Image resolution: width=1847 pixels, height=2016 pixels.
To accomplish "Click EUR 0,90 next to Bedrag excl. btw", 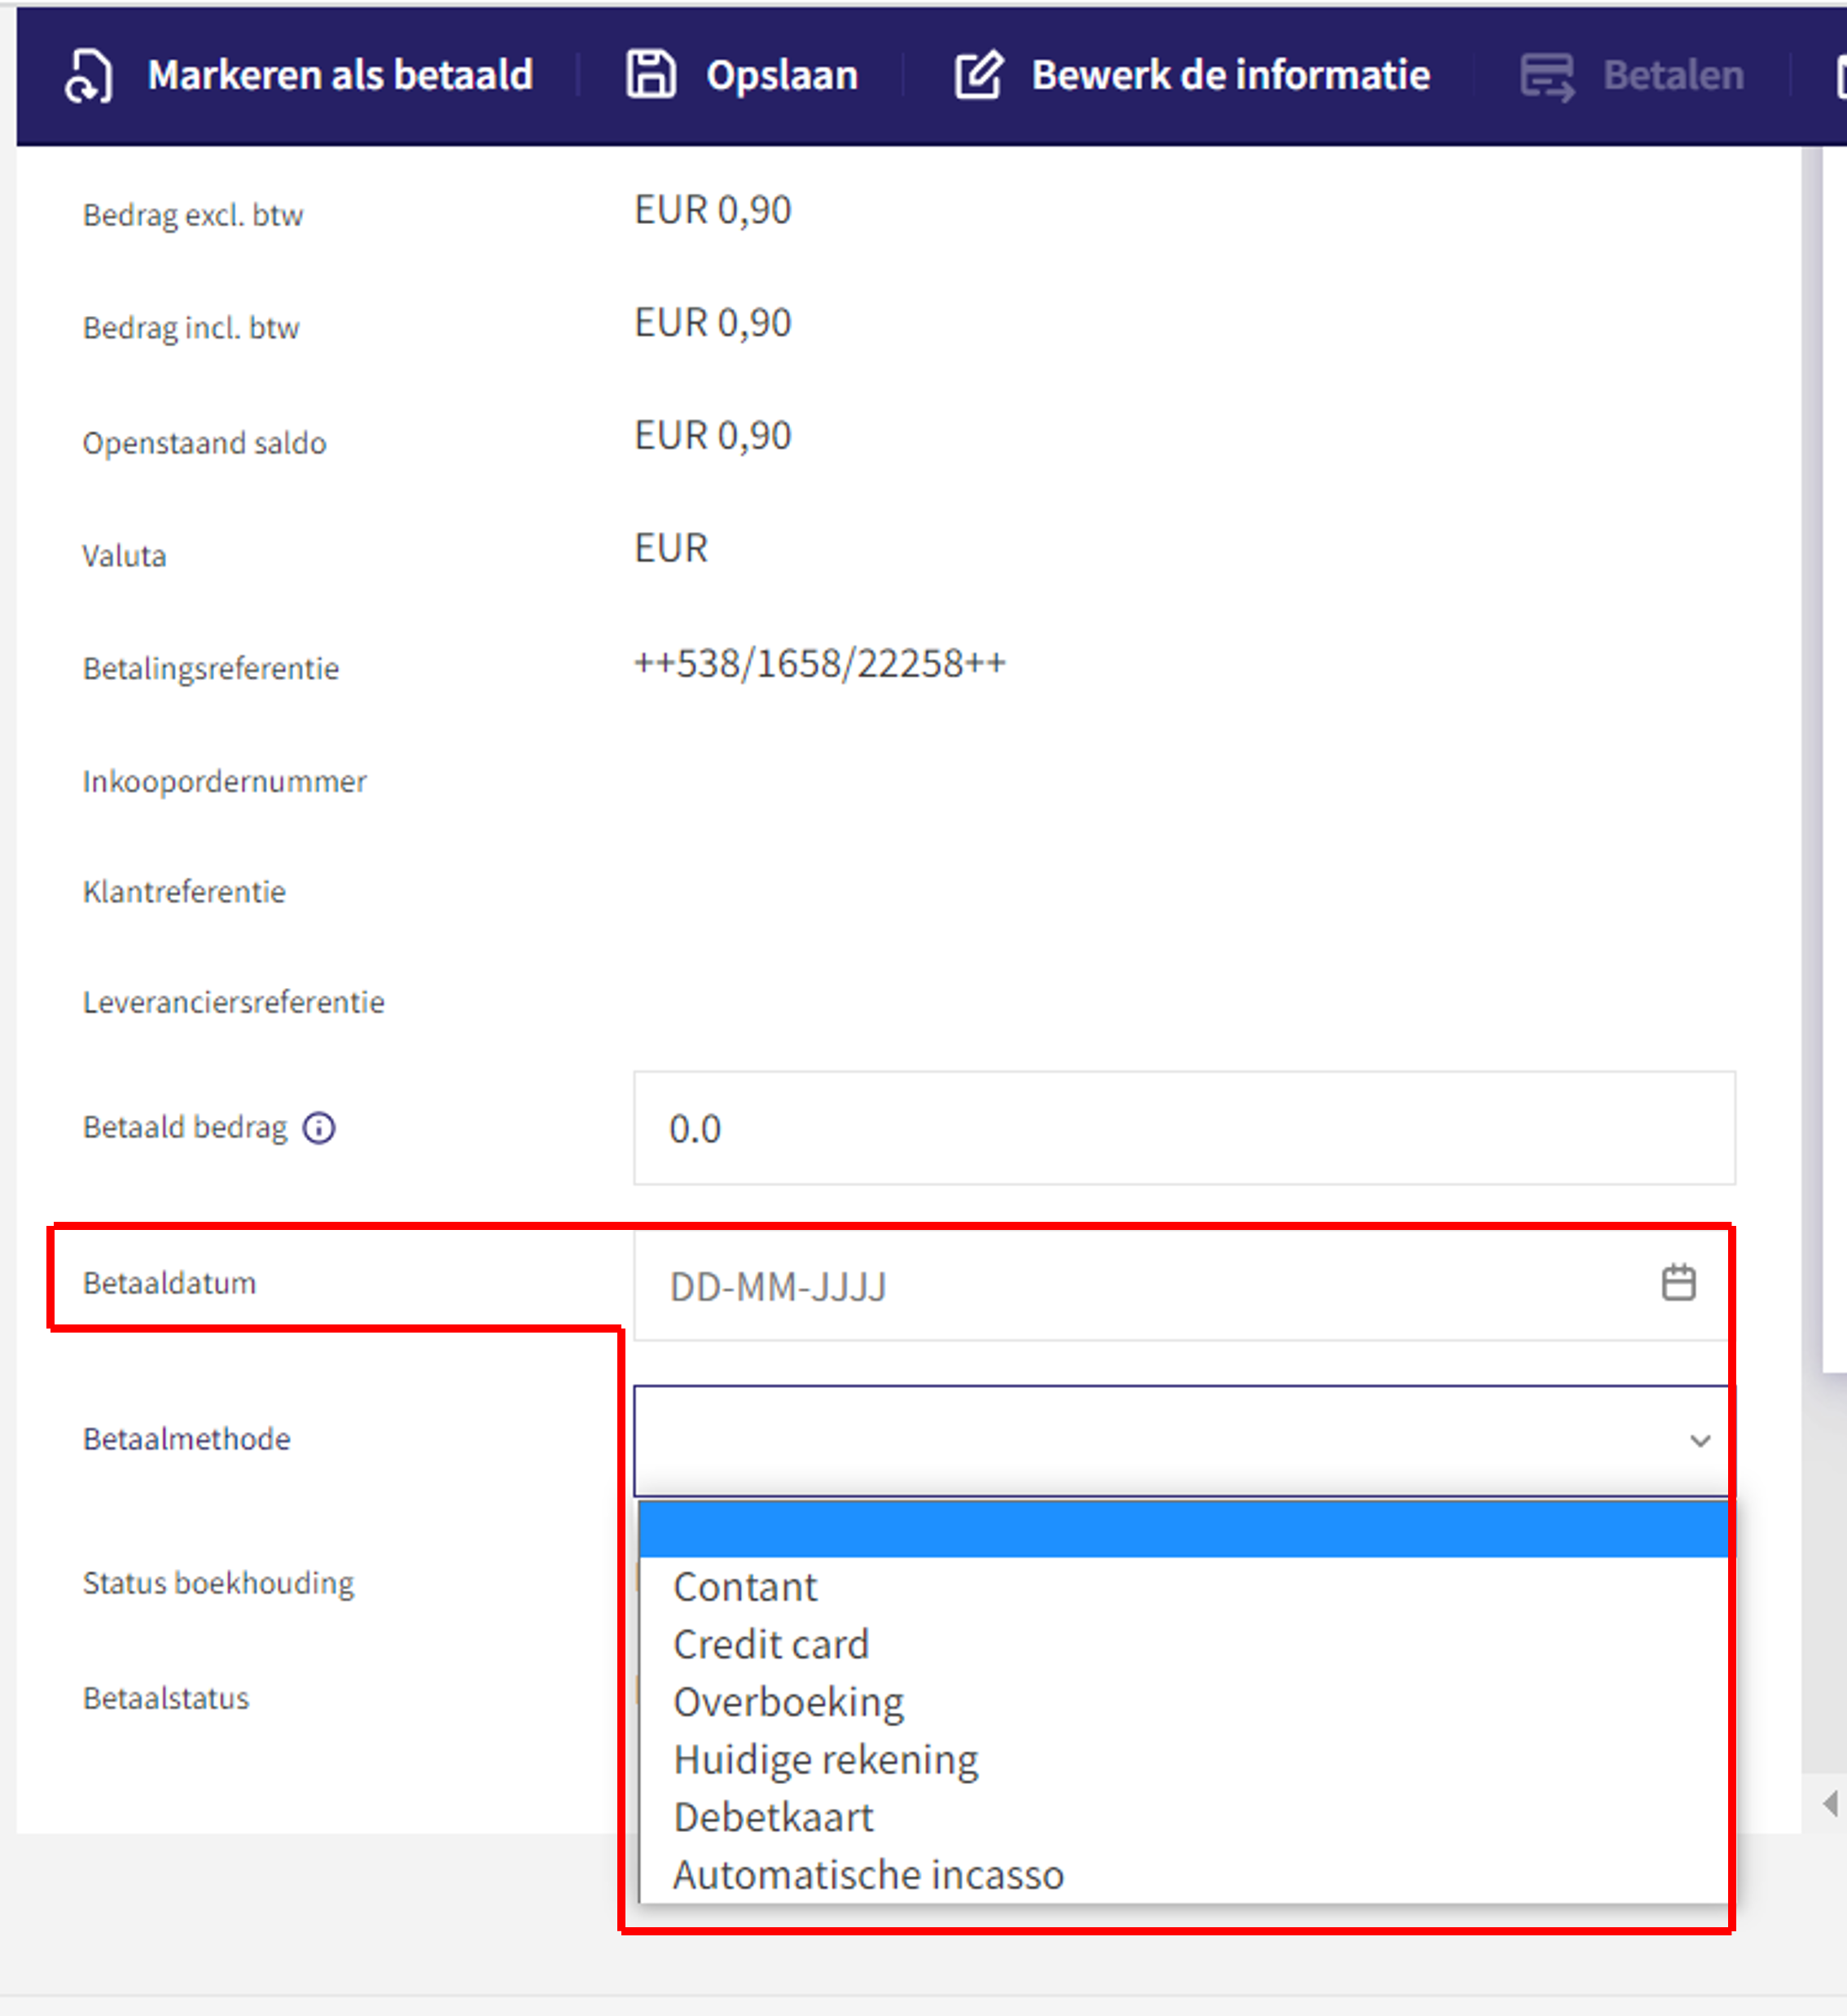I will (713, 210).
